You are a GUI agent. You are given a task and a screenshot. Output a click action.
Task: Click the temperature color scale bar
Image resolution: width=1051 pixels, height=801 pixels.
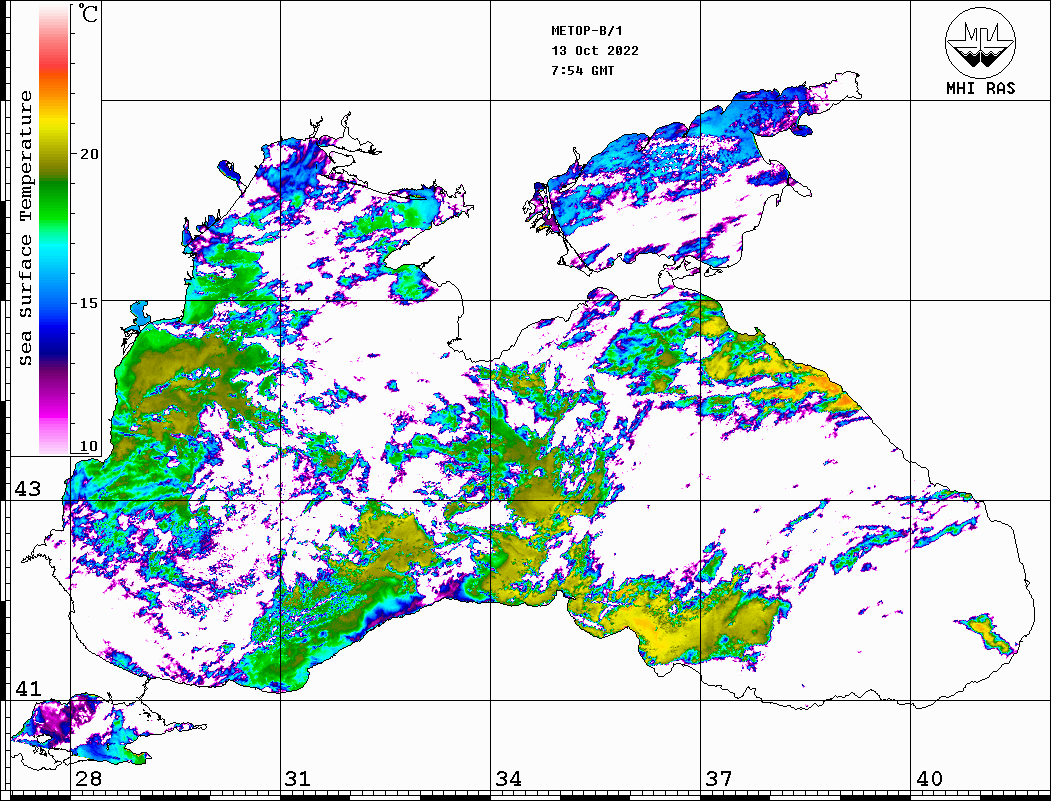click(x=54, y=229)
